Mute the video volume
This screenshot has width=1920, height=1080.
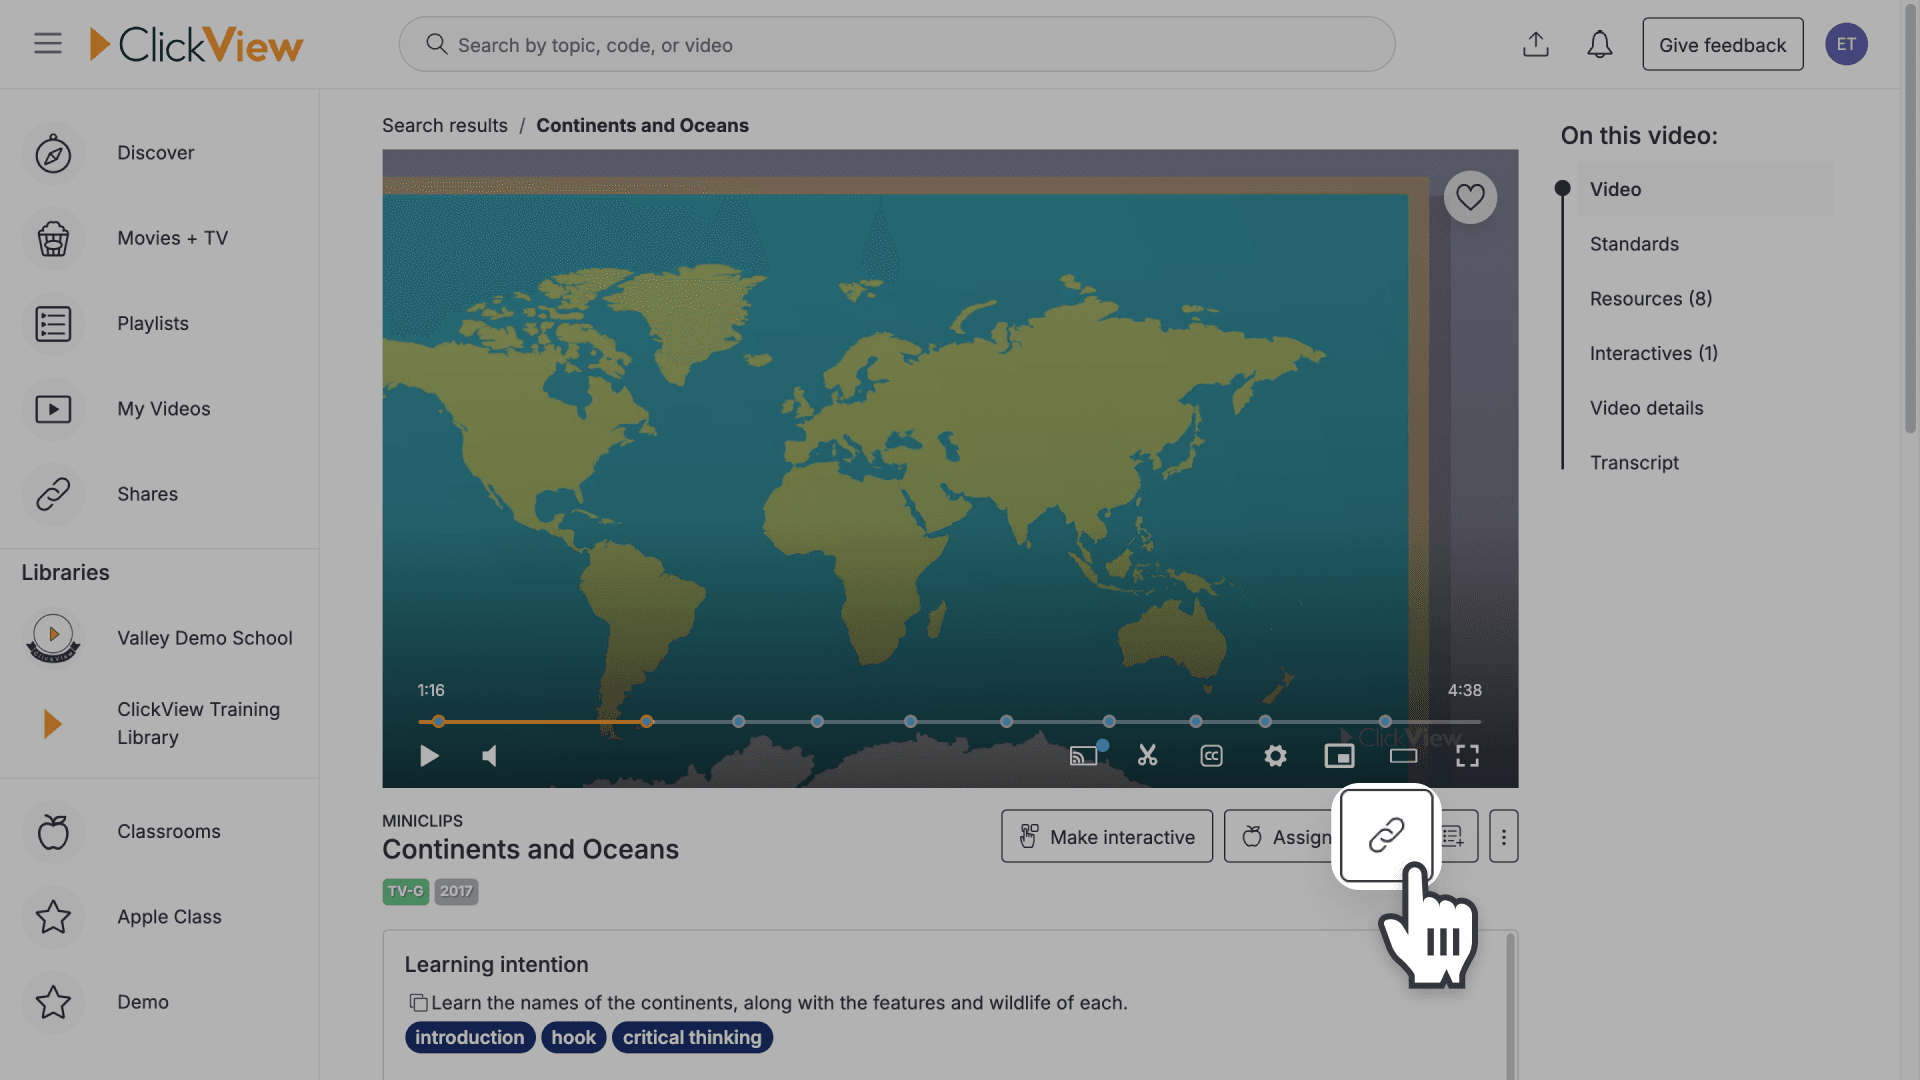pos(489,756)
